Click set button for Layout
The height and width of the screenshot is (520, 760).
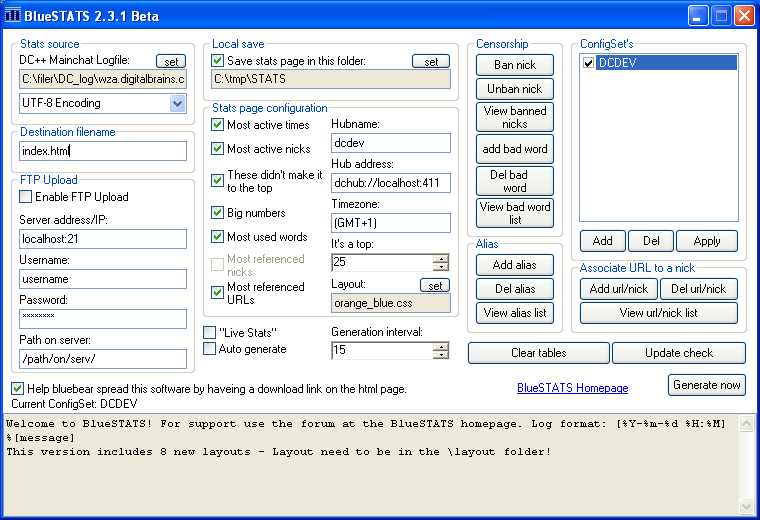(x=435, y=285)
